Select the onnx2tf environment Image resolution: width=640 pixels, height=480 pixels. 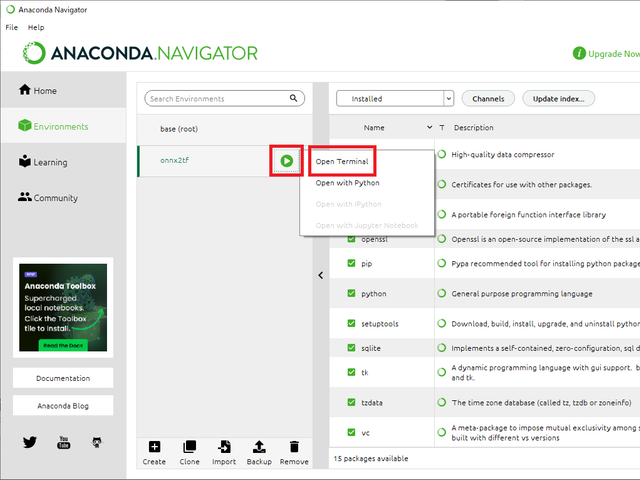tap(203, 161)
